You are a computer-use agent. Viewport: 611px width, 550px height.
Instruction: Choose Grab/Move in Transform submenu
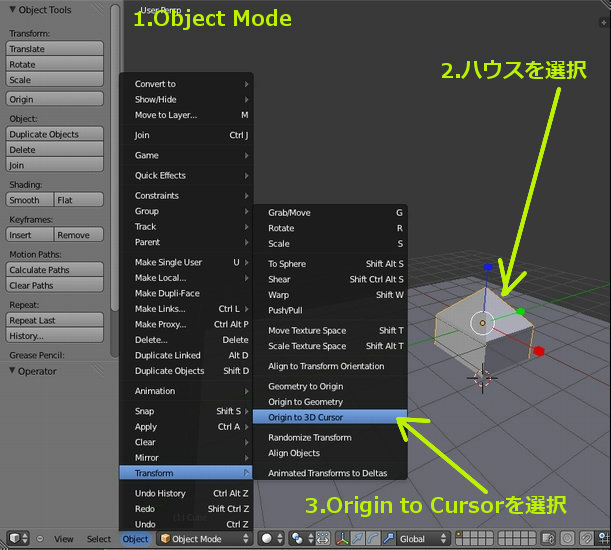[x=330, y=213]
